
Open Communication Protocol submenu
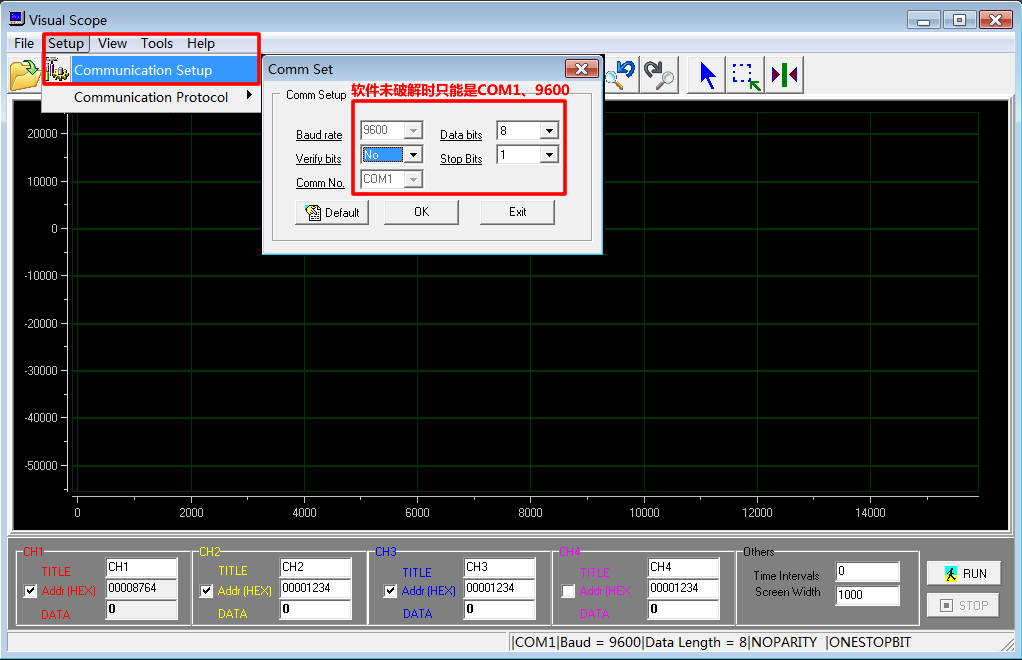click(150, 97)
